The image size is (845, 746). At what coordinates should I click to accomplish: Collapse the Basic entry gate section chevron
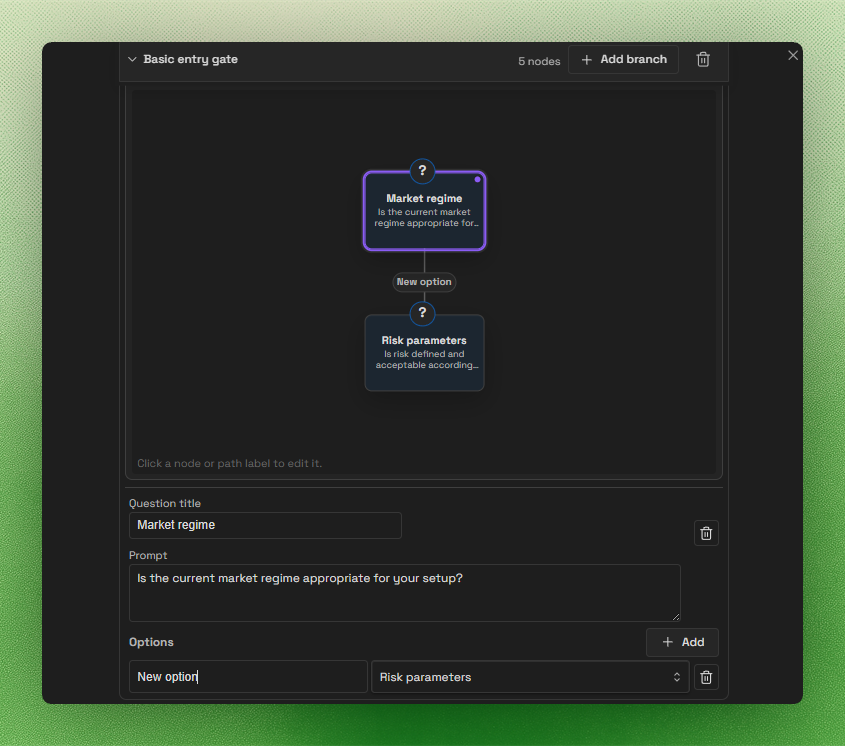pyautogui.click(x=132, y=59)
